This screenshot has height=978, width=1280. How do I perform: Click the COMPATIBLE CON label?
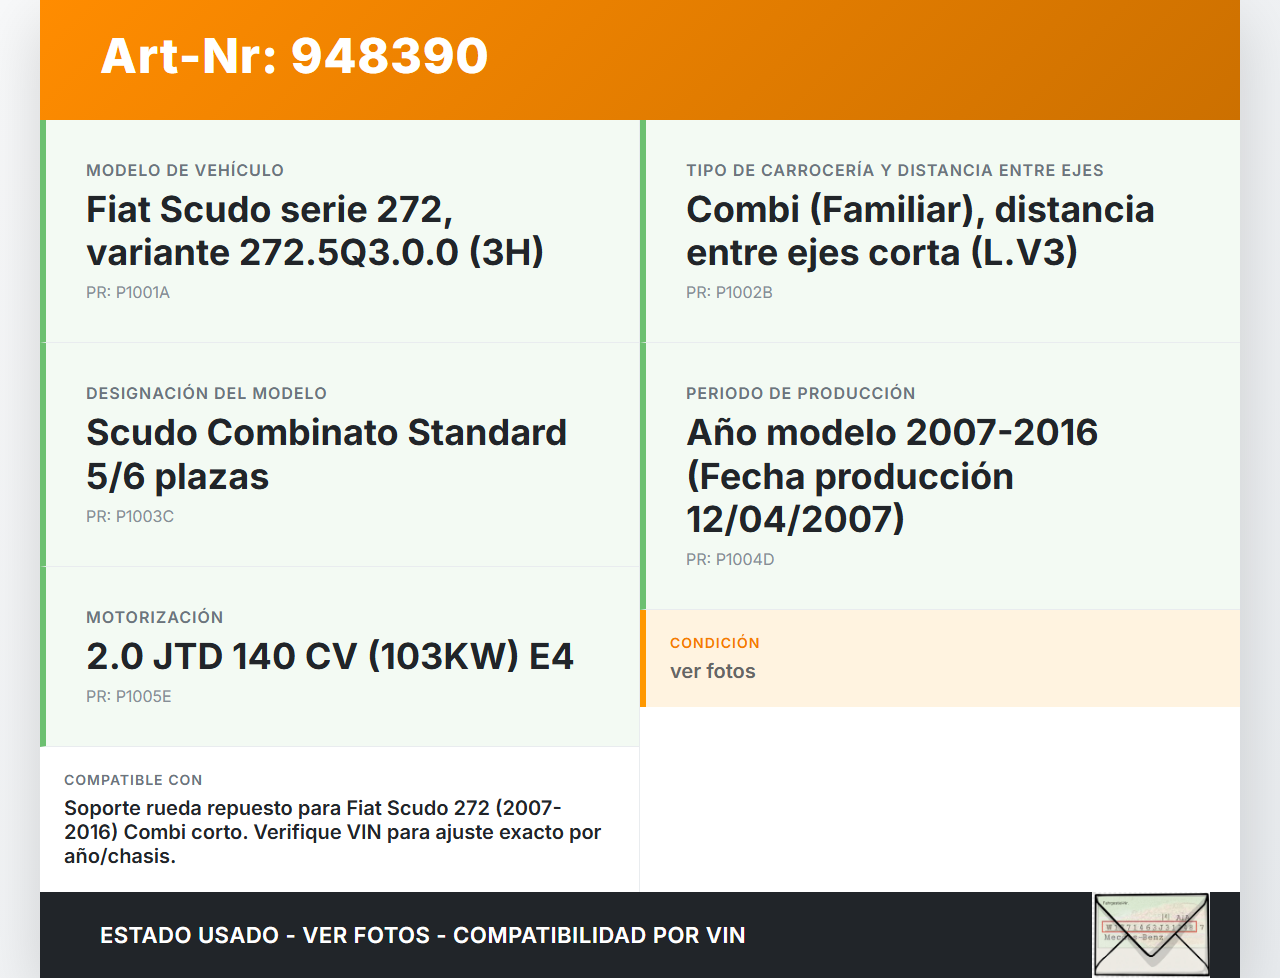pos(133,780)
